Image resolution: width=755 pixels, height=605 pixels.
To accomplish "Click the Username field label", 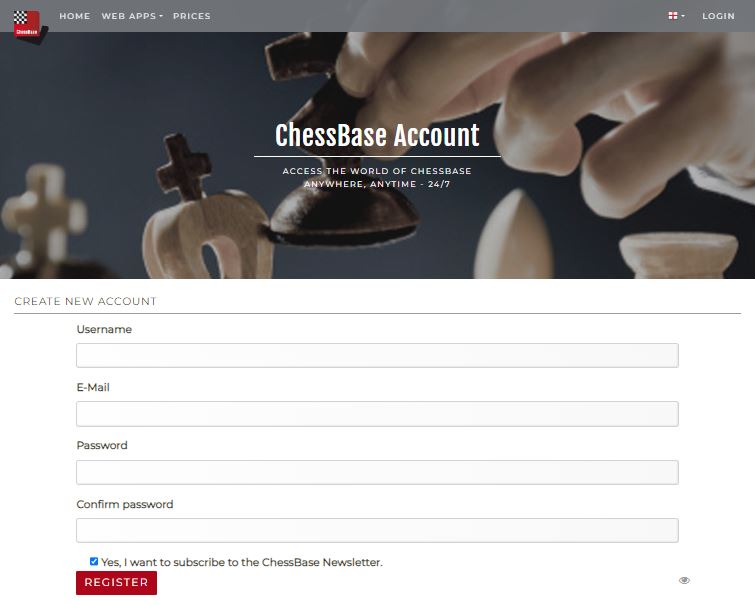I will [x=104, y=329].
